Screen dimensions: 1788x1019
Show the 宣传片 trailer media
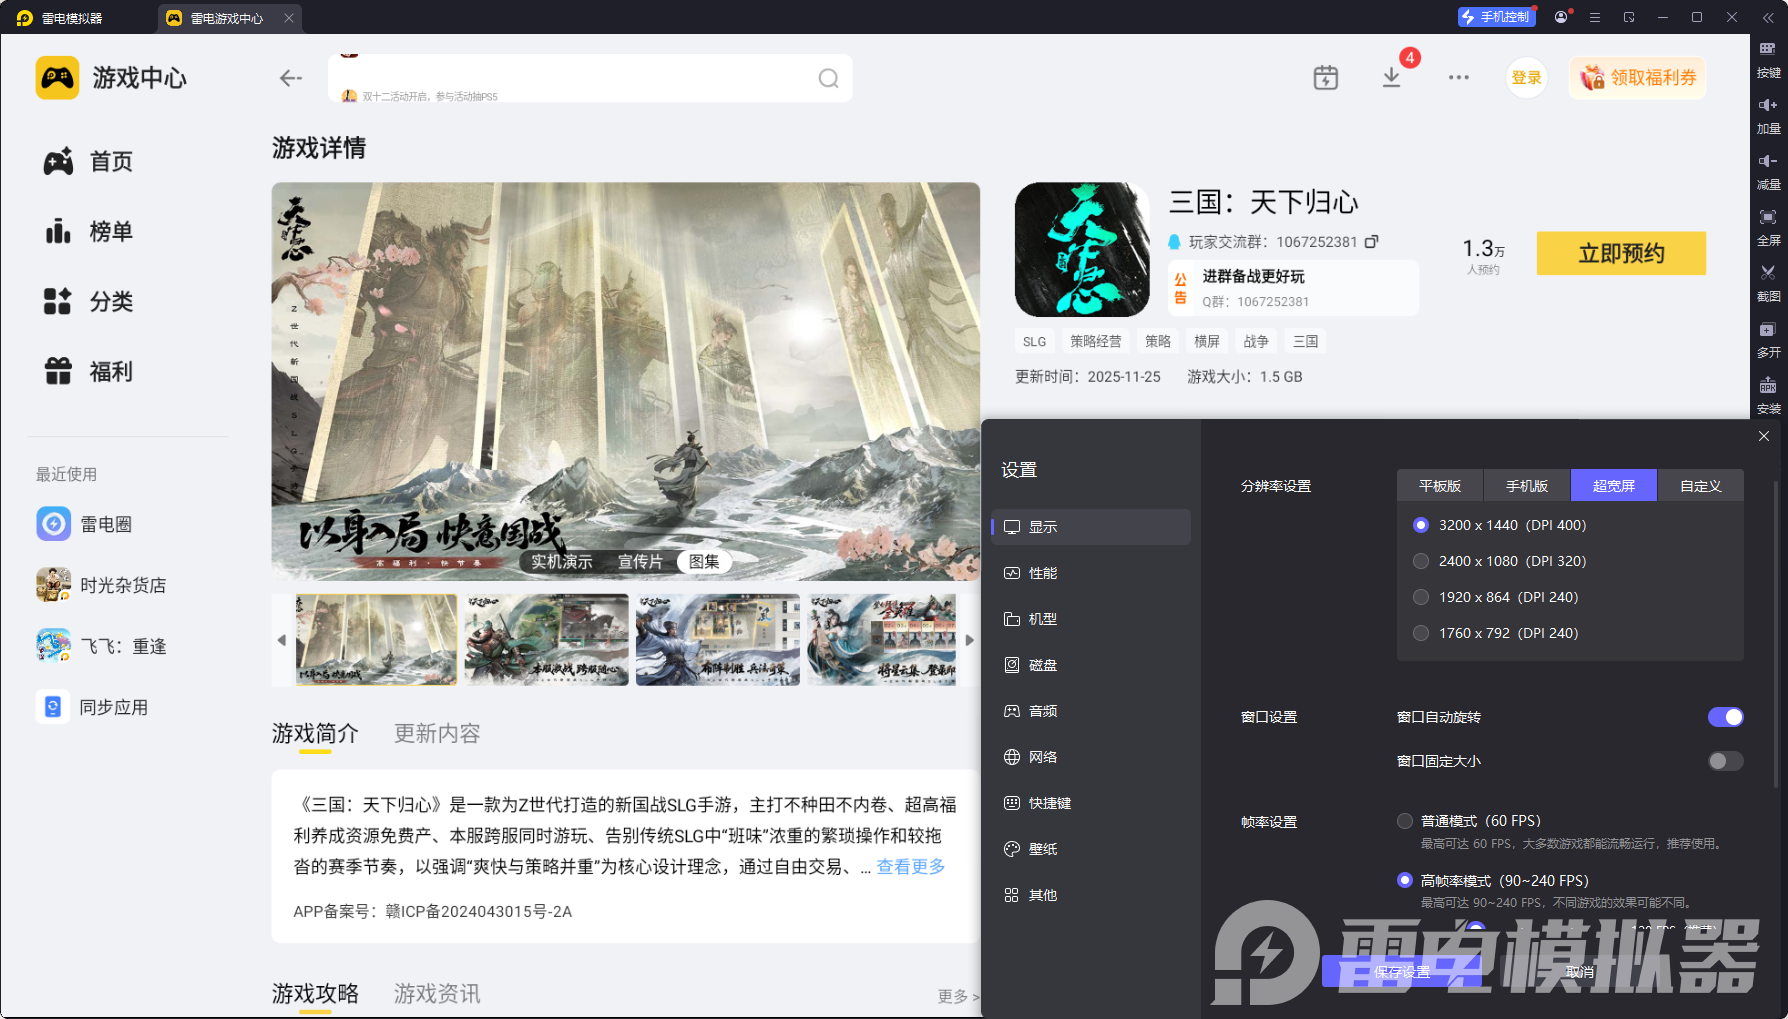pos(640,562)
